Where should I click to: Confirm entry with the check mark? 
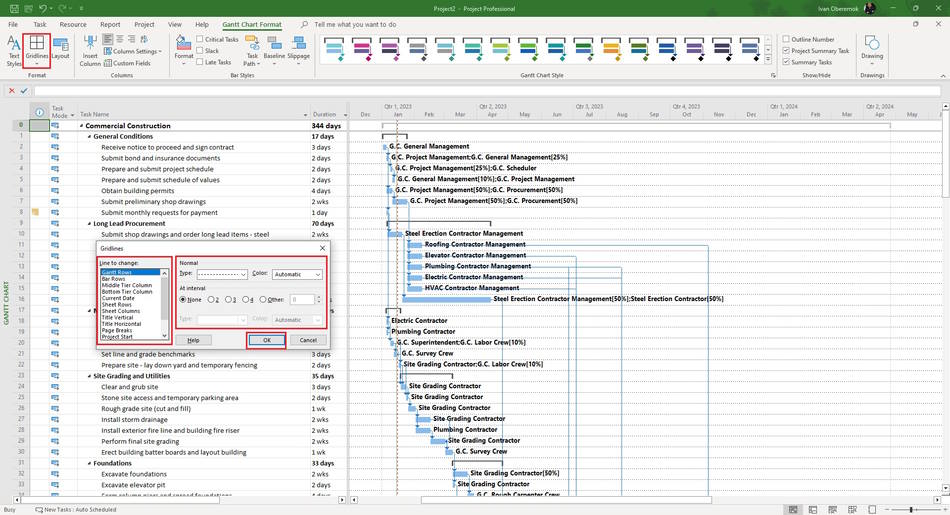(x=24, y=91)
